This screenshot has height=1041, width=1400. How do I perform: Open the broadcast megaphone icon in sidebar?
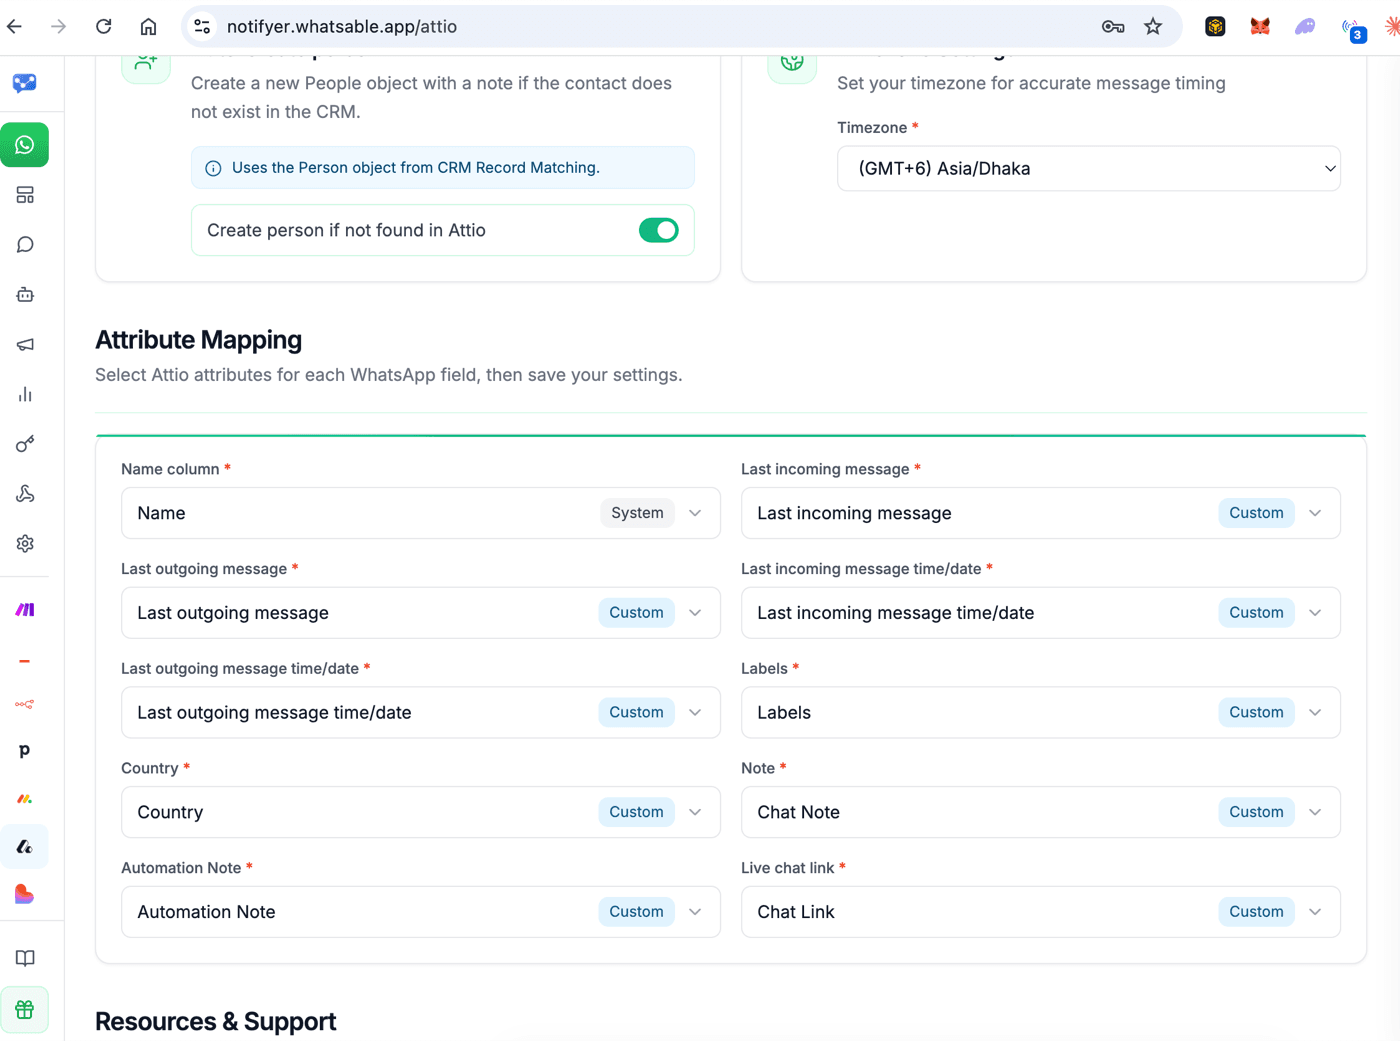(25, 345)
